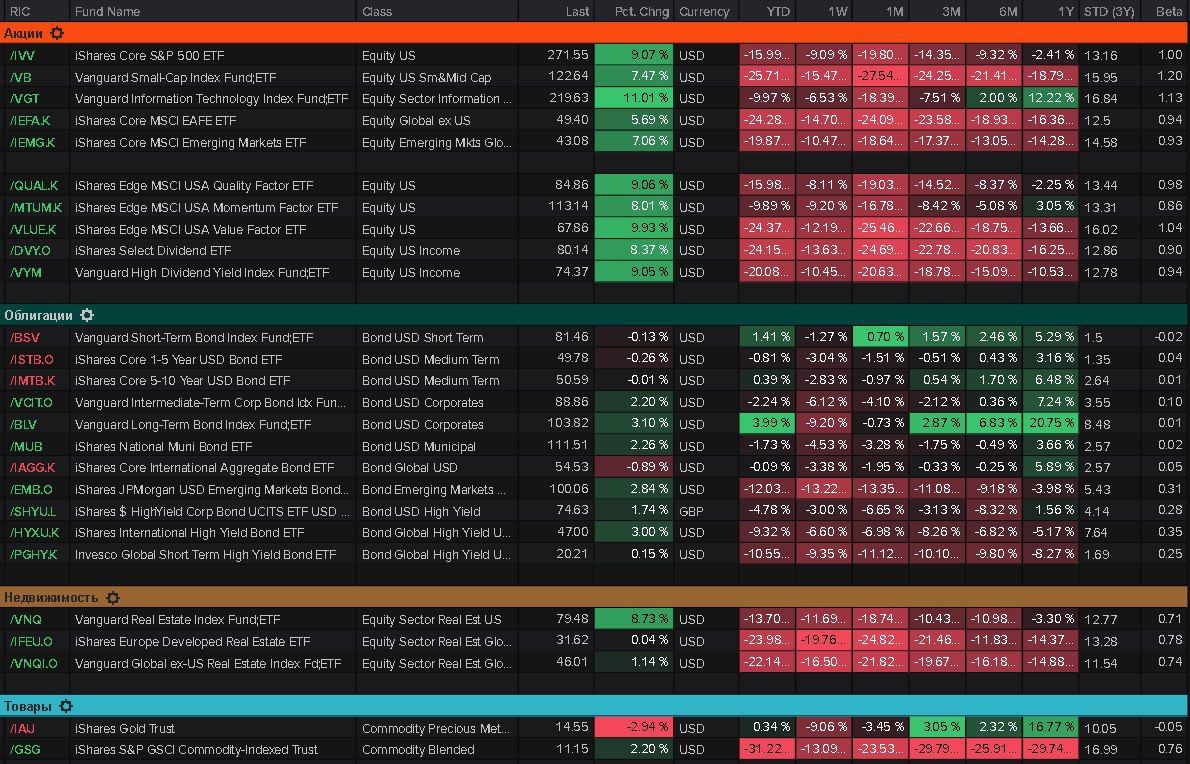Image resolution: width=1190 pixels, height=764 pixels.
Task: Open the /VLUE.K ticker link
Action: (x=33, y=229)
